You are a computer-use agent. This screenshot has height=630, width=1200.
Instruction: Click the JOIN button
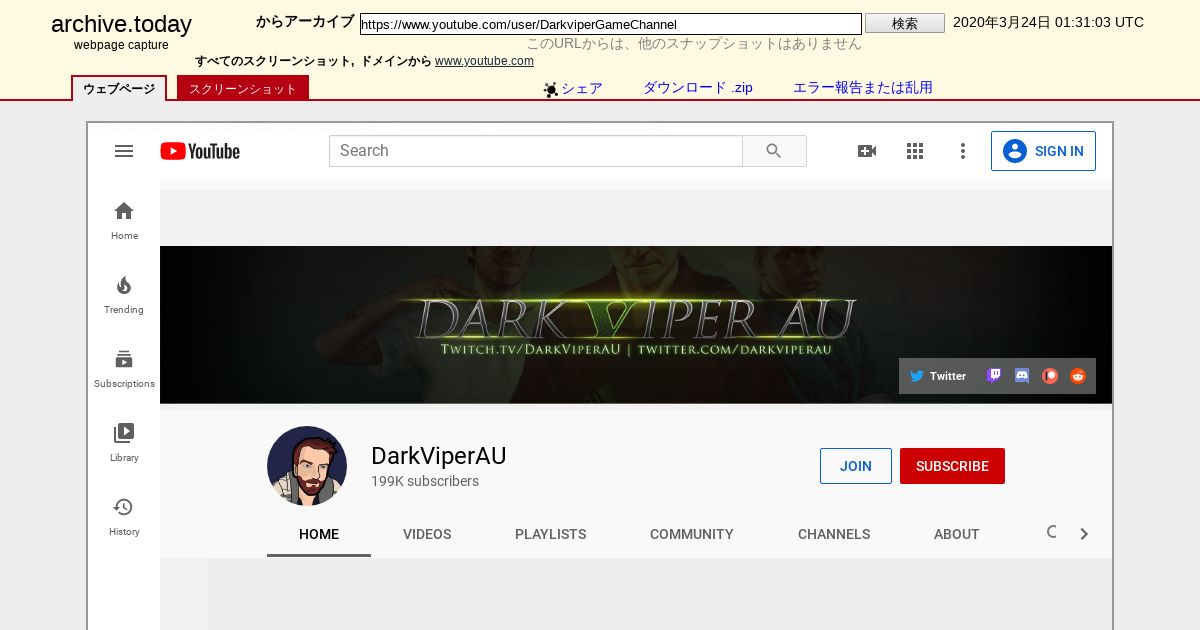click(856, 466)
